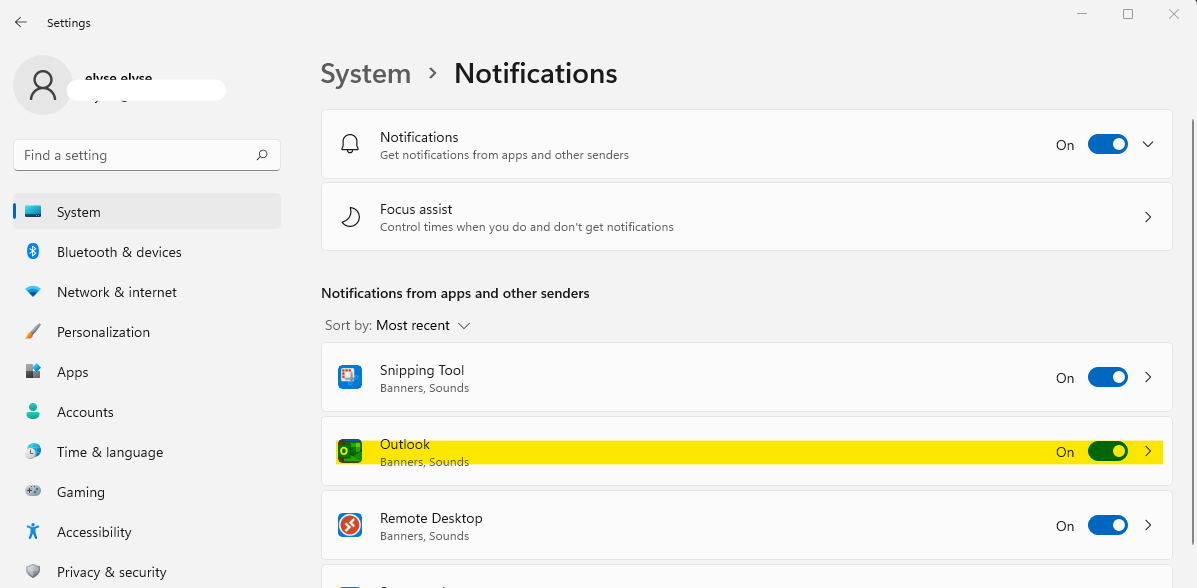Screen dimensions: 1197x588
Task: Click the Notifications bell icon
Action: (x=350, y=144)
